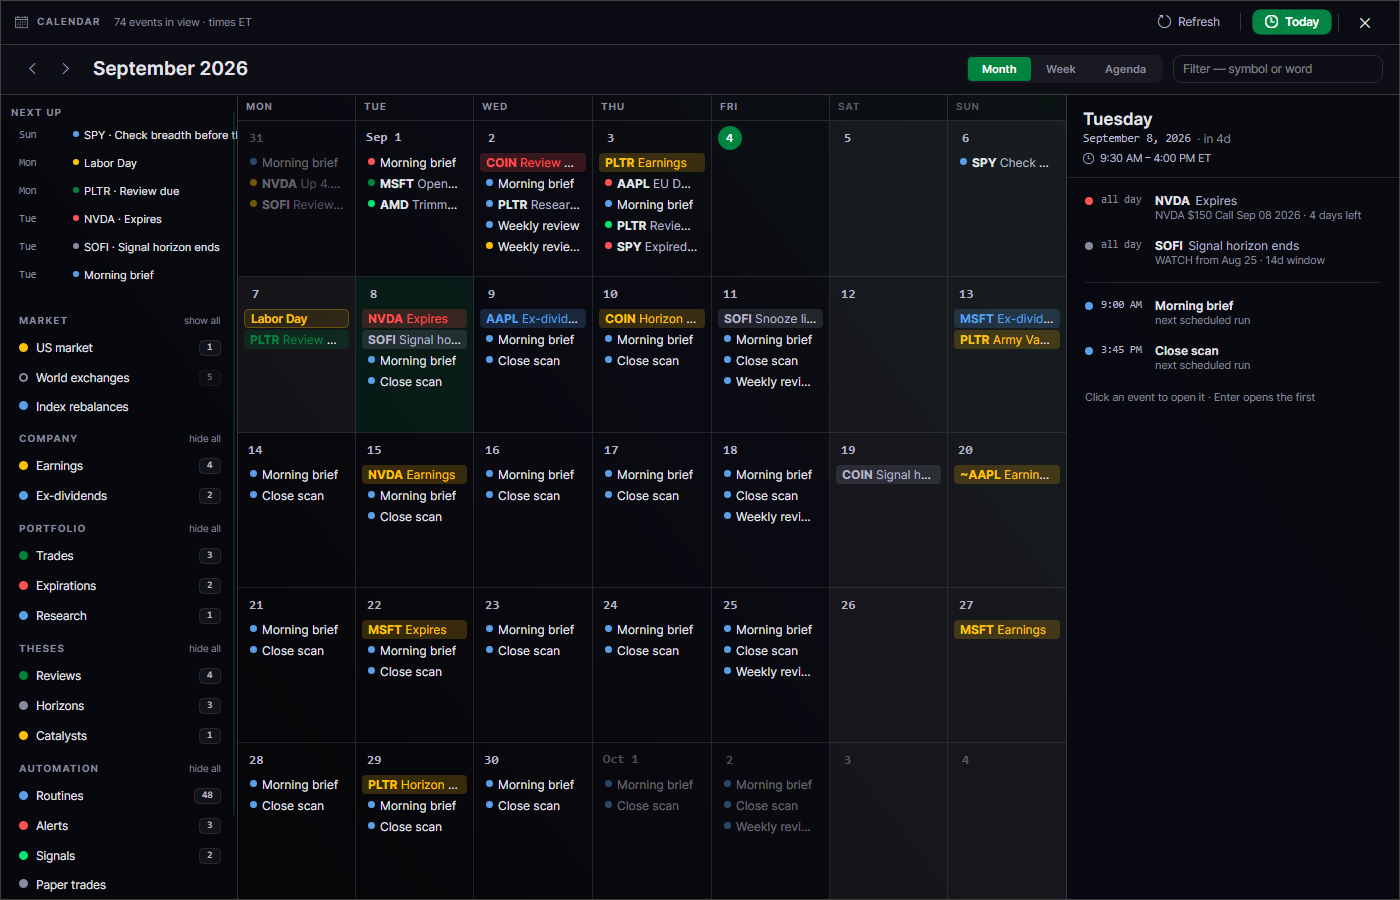Open the SOFI Snooze event on Sep 11
Screen dimensions: 1400x900
770,319
